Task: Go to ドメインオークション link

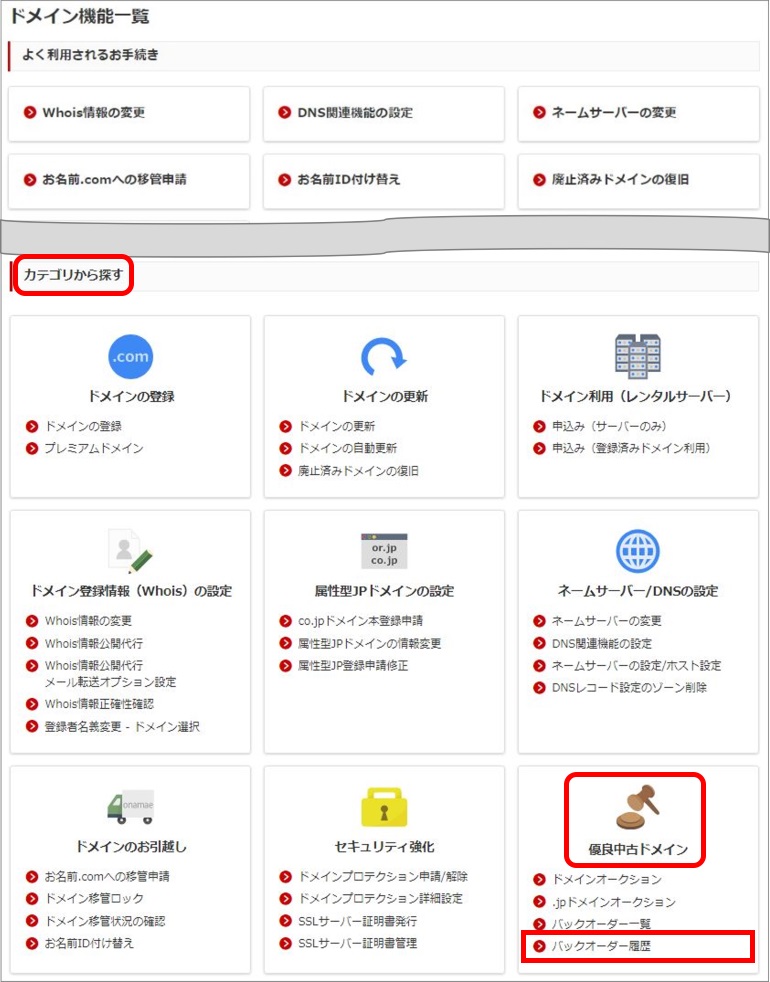Action: point(606,879)
